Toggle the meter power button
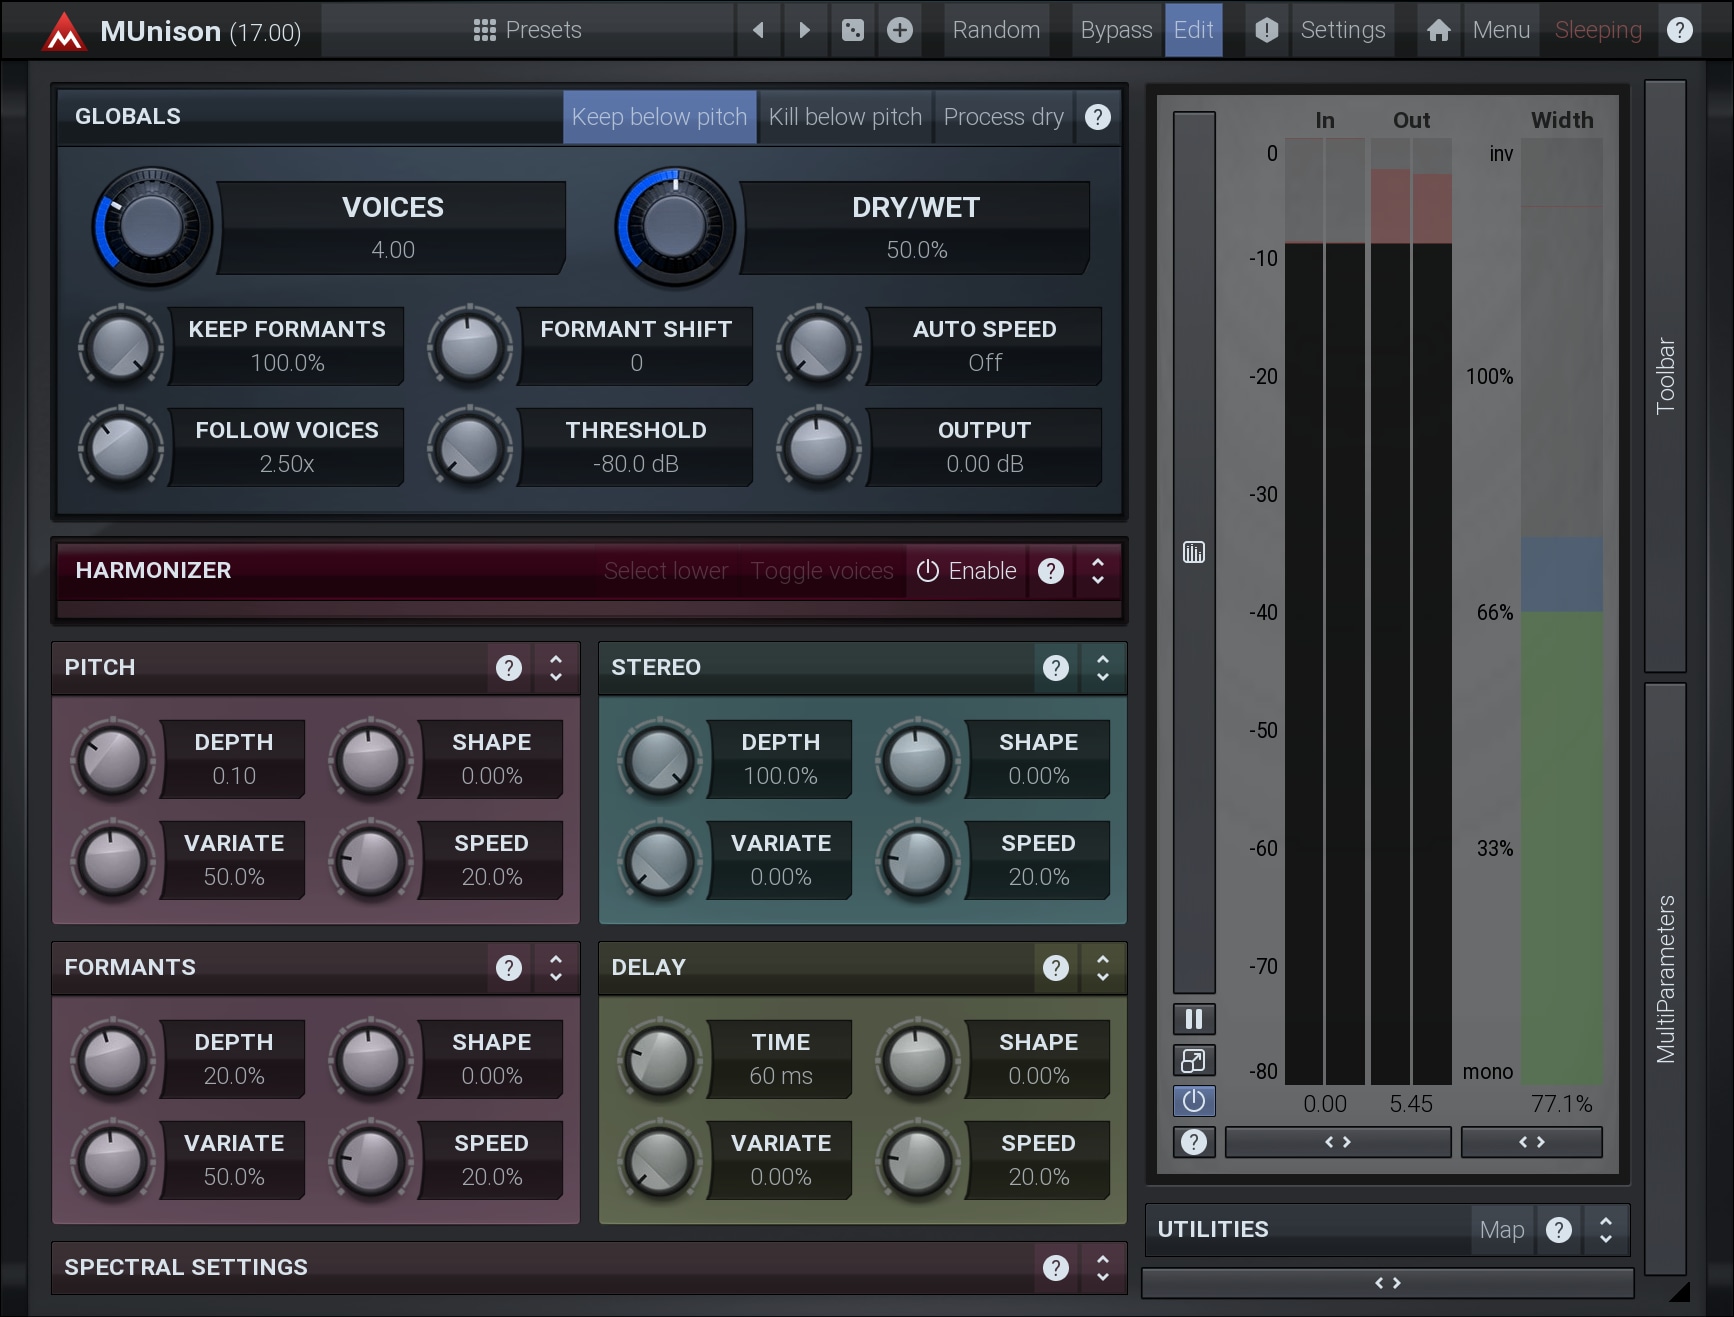Image resolution: width=1734 pixels, height=1317 pixels. (x=1193, y=1101)
